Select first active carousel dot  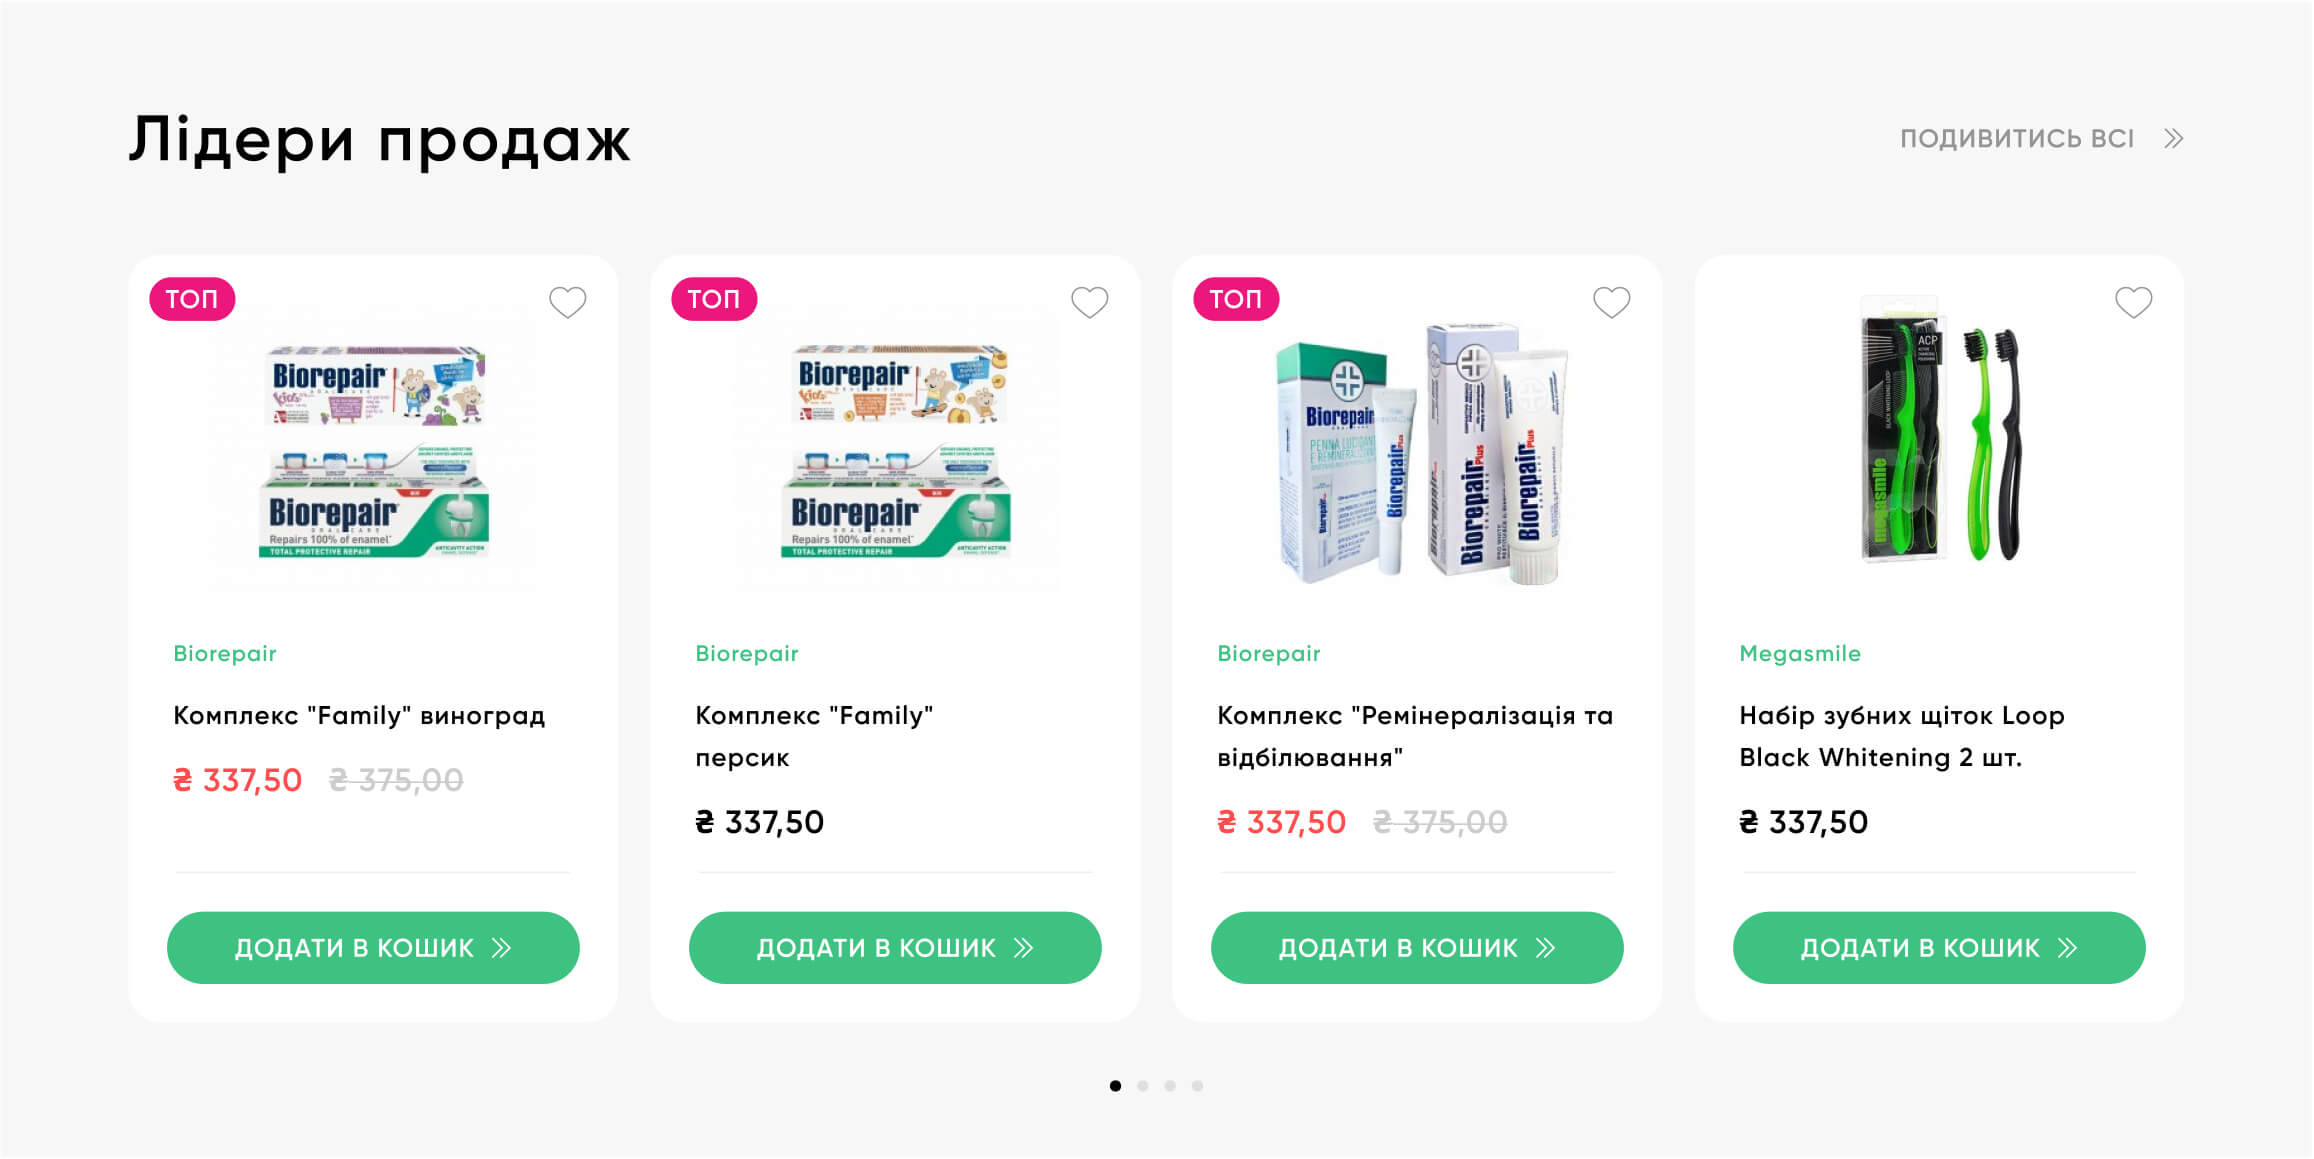pyautogui.click(x=1115, y=1086)
